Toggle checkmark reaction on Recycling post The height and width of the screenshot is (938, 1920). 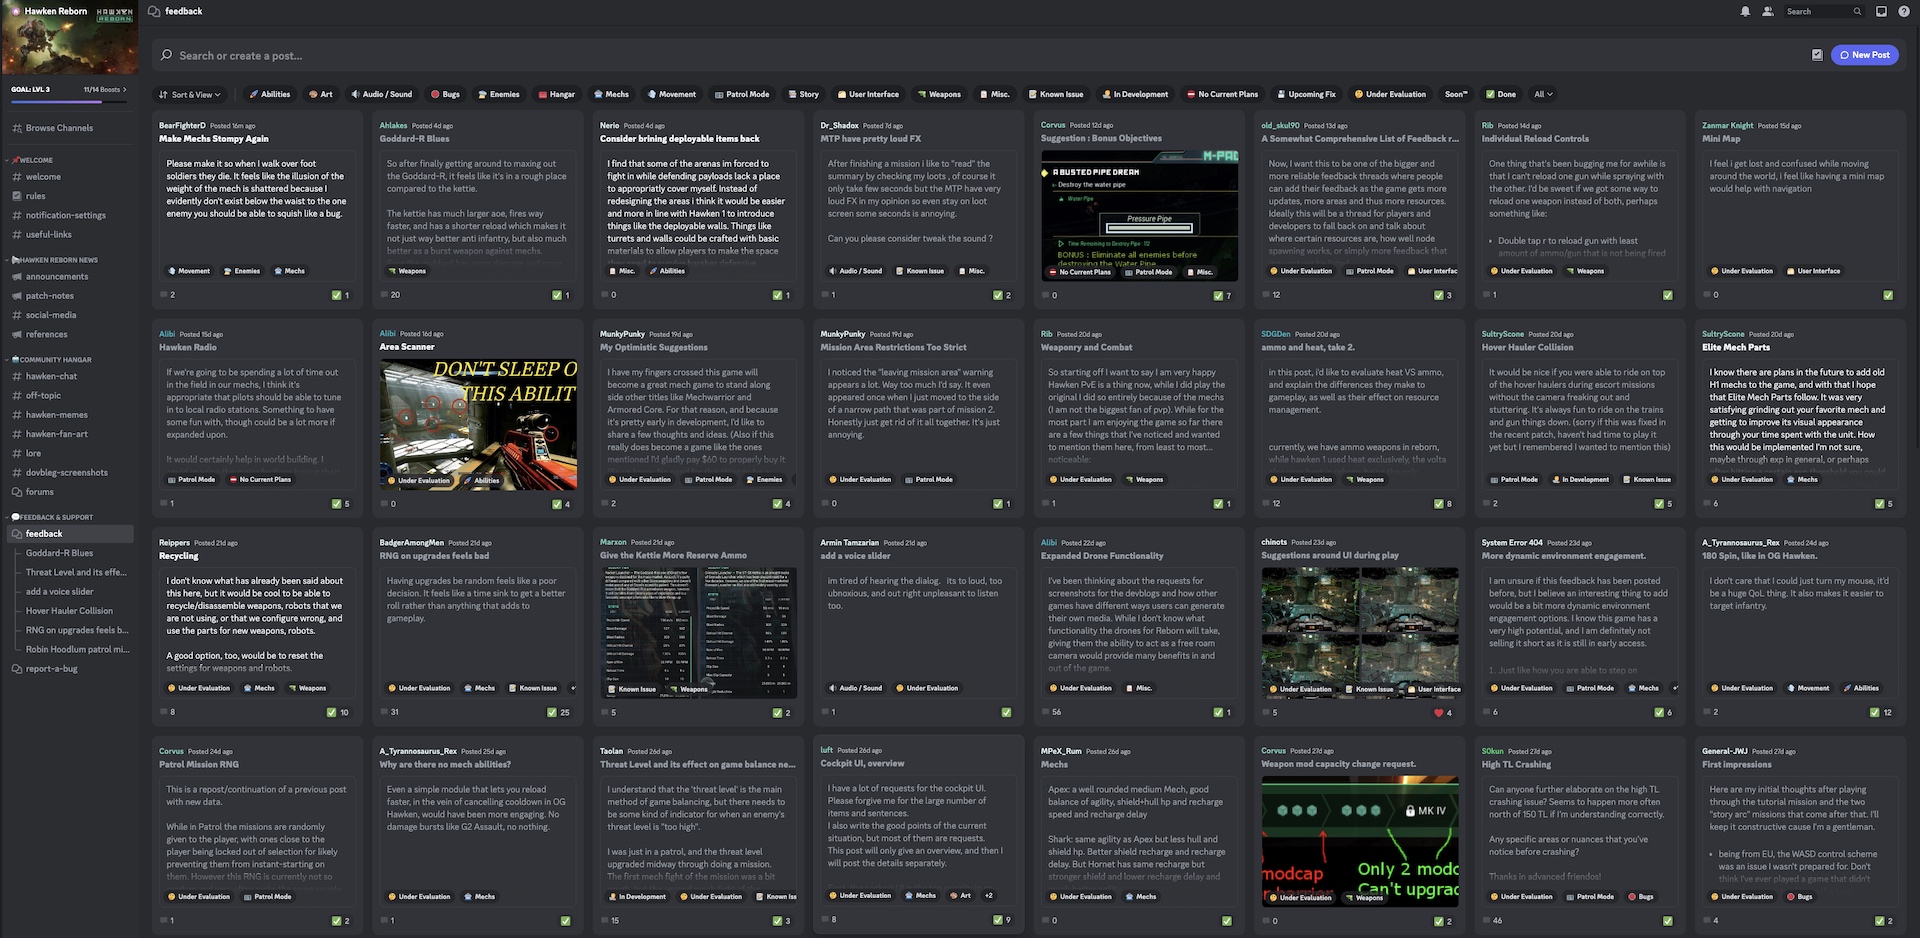[331, 713]
